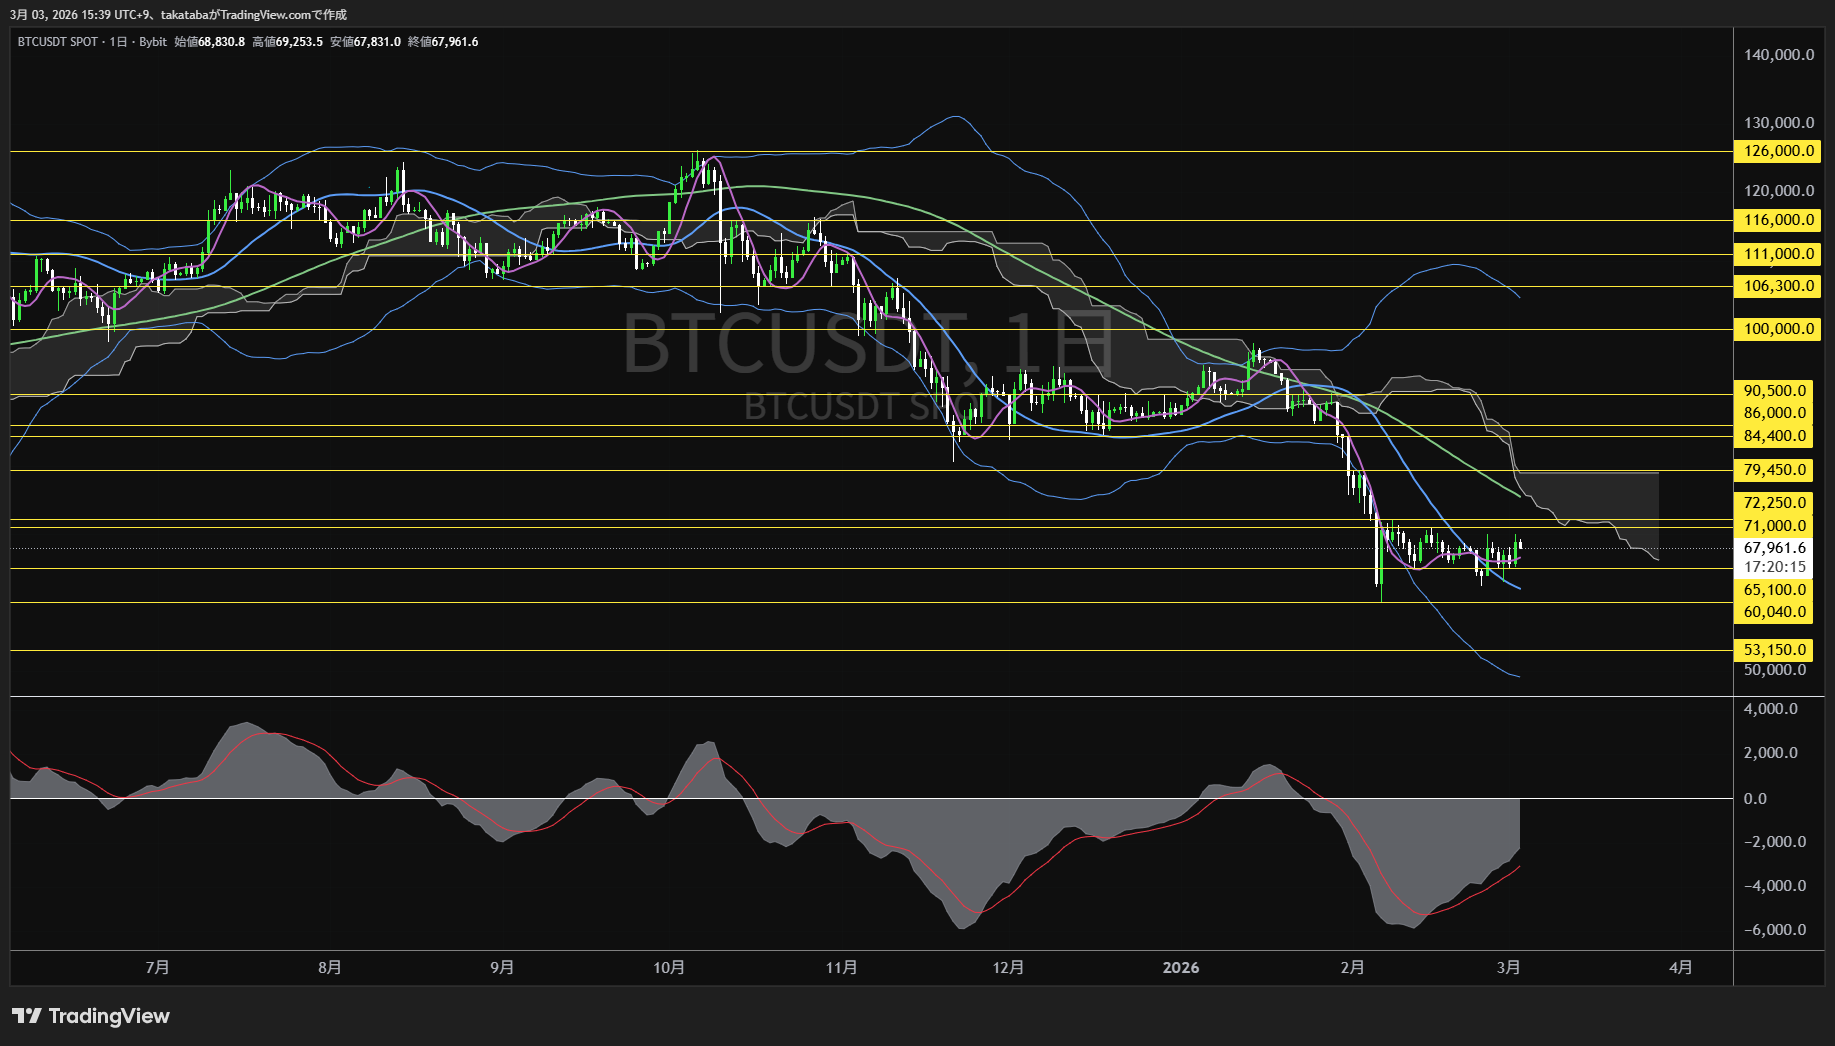Click the 72,250.0 yellow price label
Screen dimensions: 1835x1046
1775,503
